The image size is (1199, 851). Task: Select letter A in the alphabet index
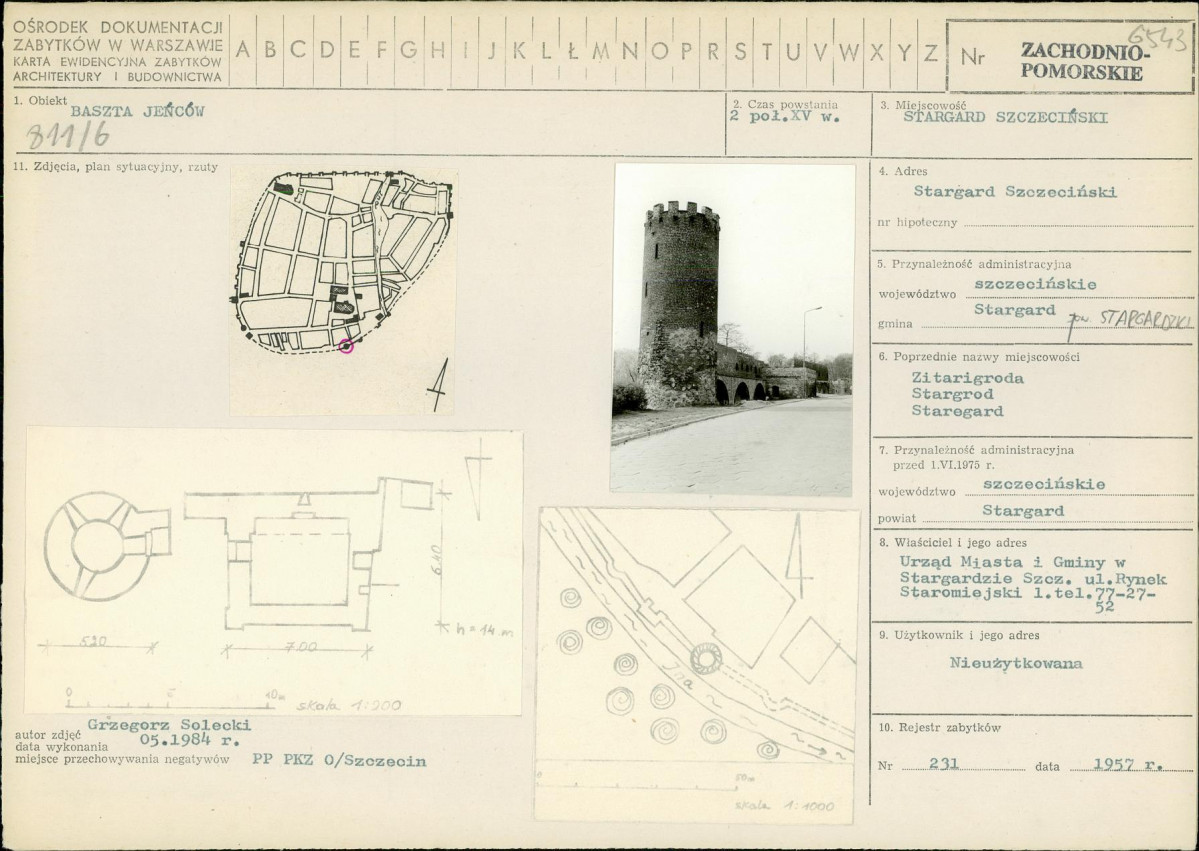coord(242,50)
